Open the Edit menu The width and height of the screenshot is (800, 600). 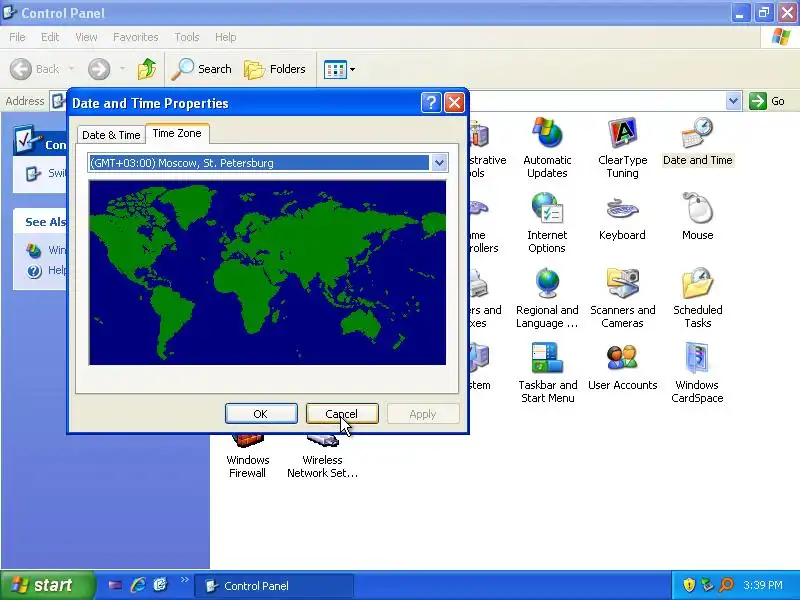(x=50, y=37)
